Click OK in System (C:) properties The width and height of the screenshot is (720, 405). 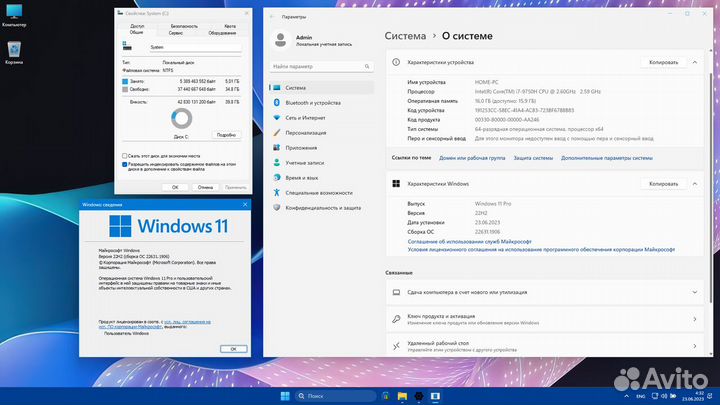175,187
